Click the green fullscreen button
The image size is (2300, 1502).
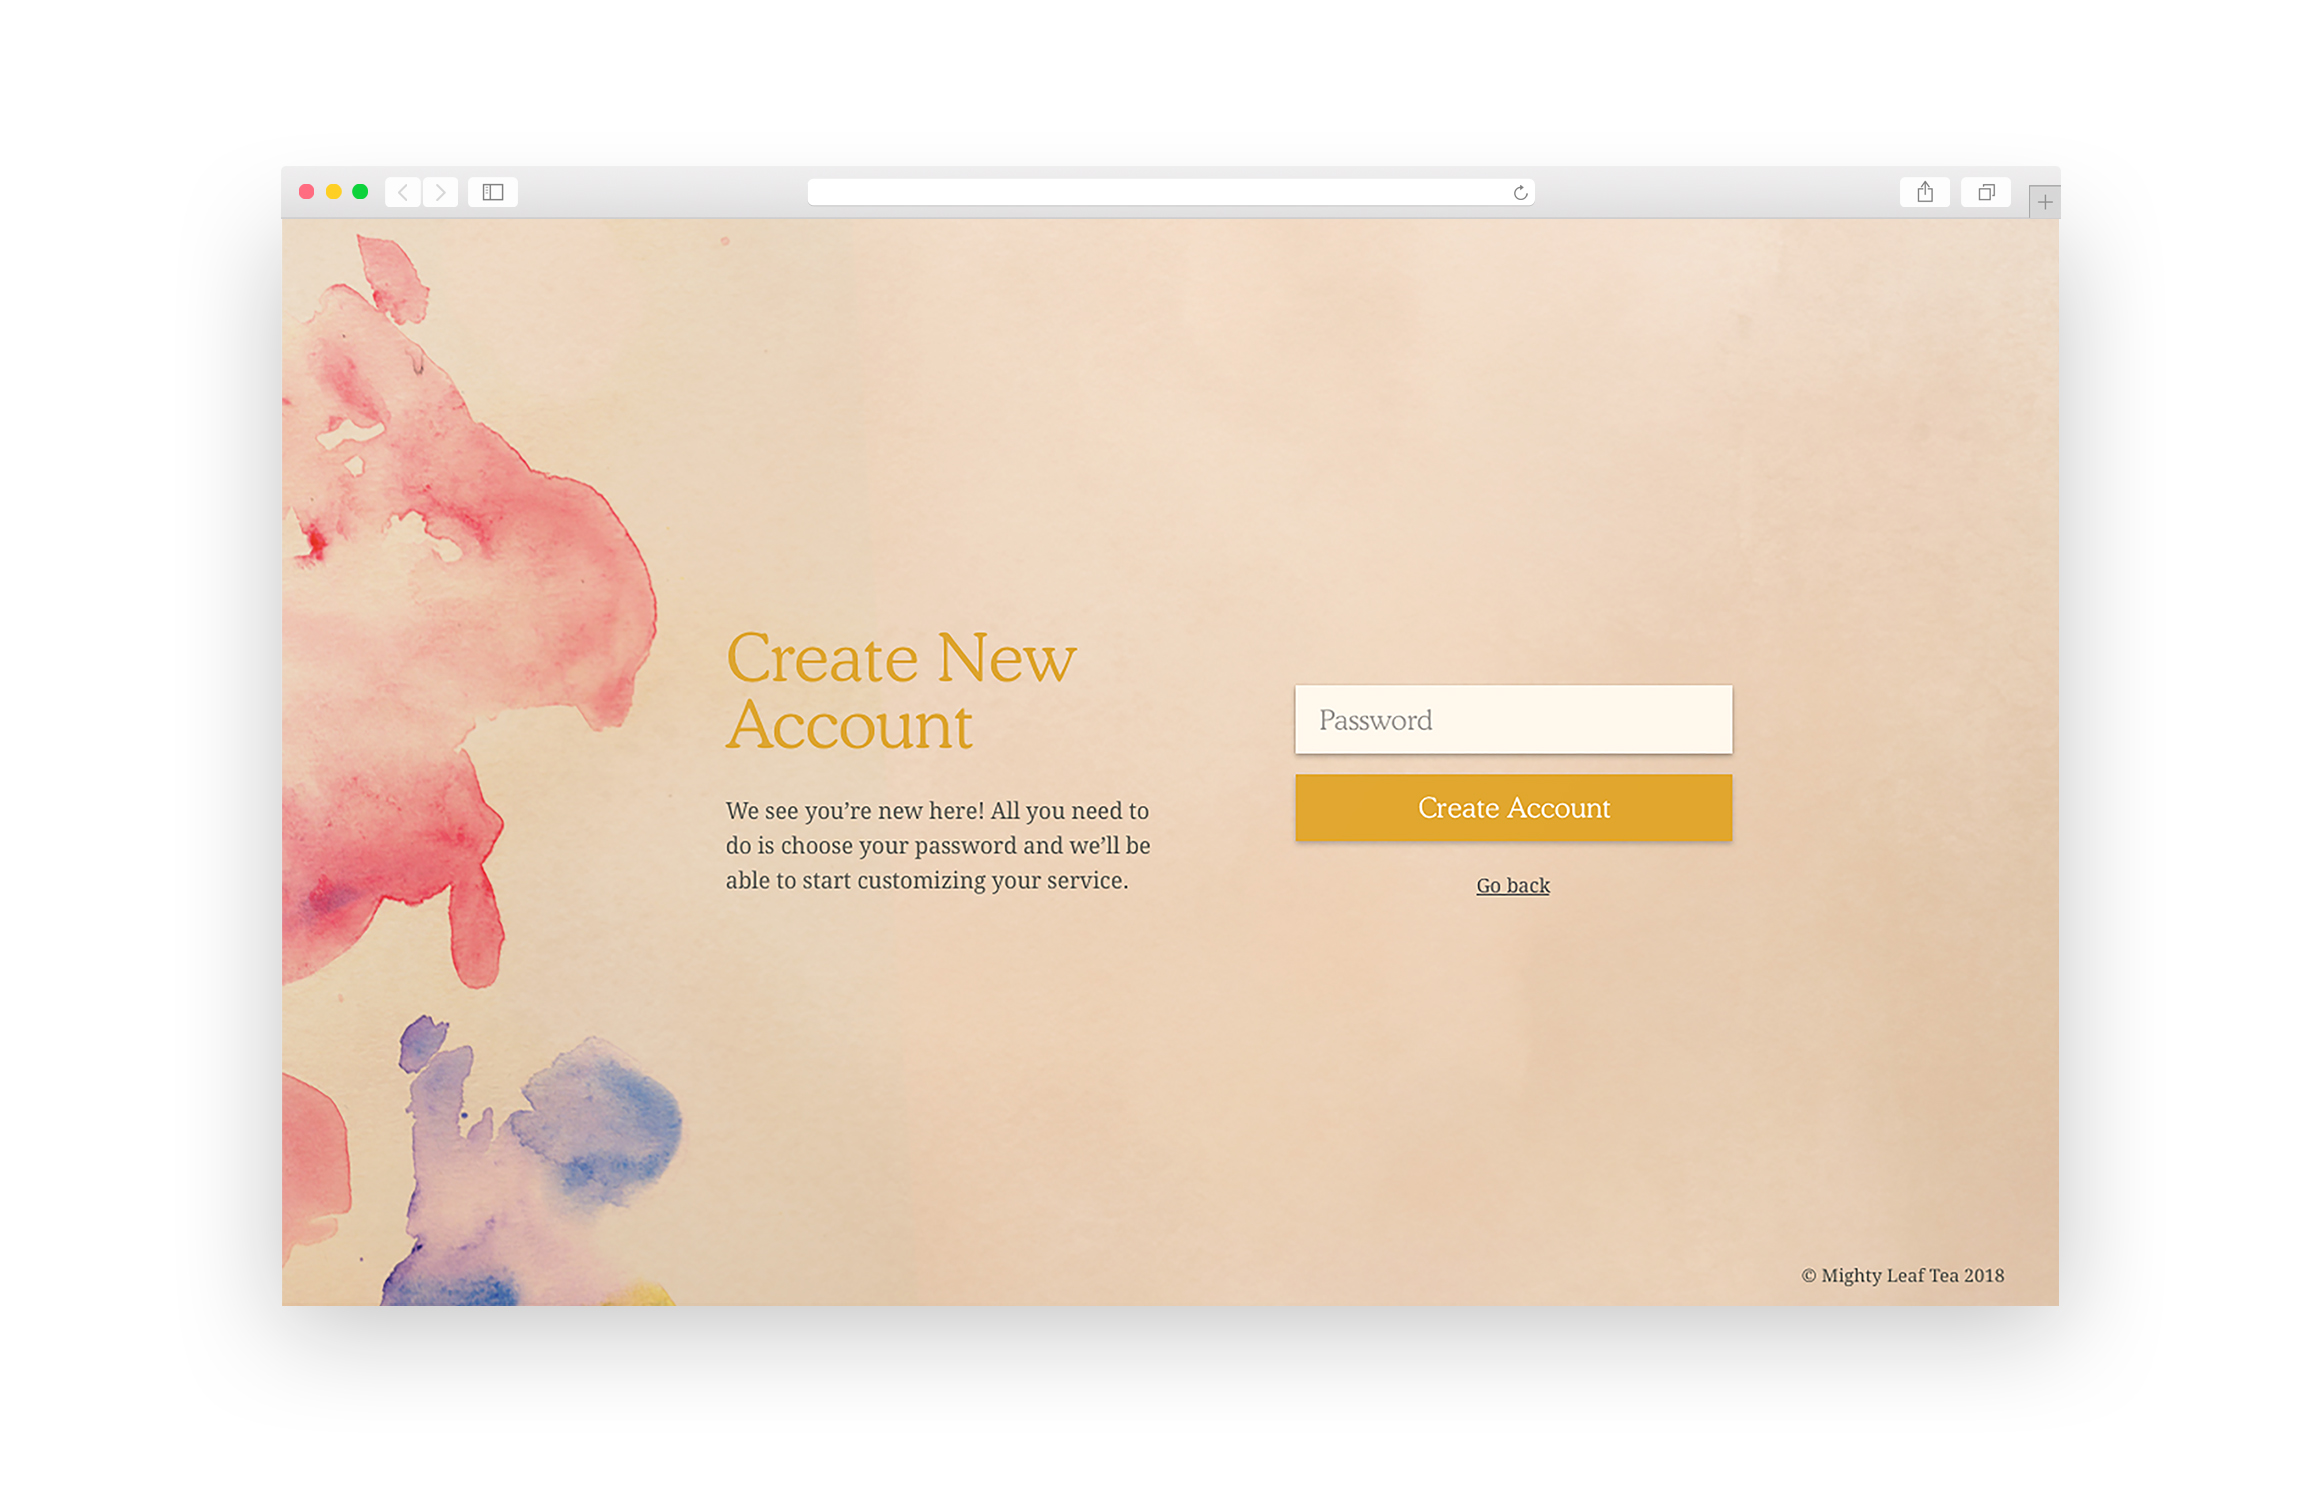coord(360,189)
